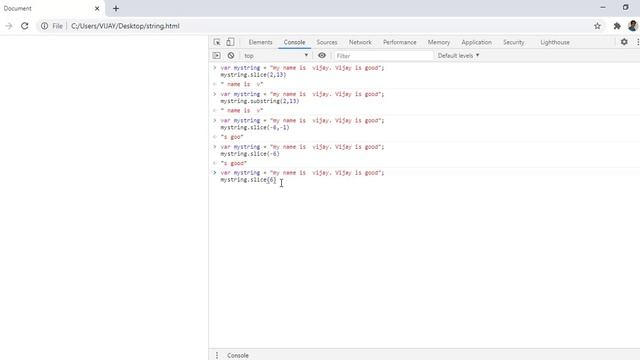This screenshot has width=640, height=360.
Task: Open the bottom drawer three-dot menu
Action: pos(217,355)
